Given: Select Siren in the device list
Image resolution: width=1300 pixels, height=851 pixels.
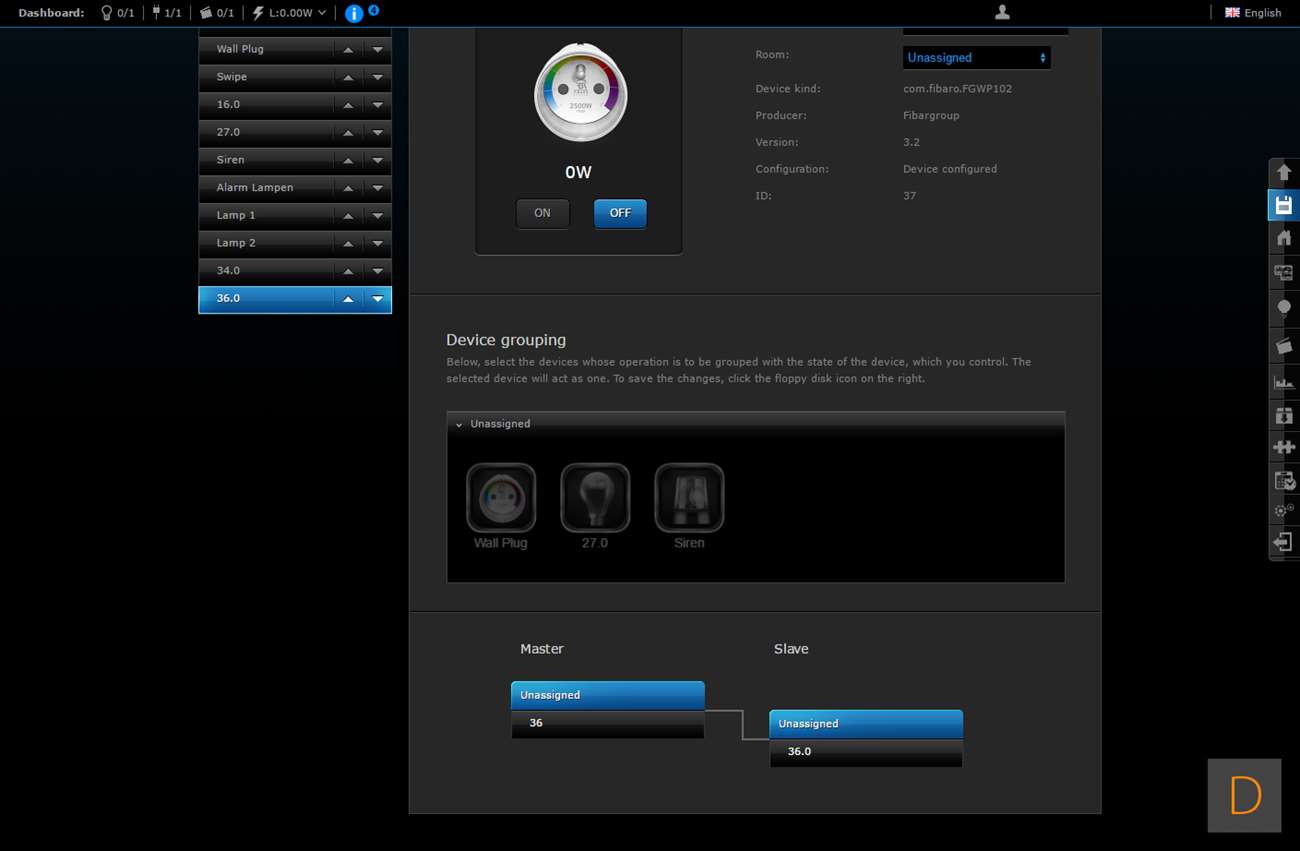Looking at the screenshot, I should 264,160.
